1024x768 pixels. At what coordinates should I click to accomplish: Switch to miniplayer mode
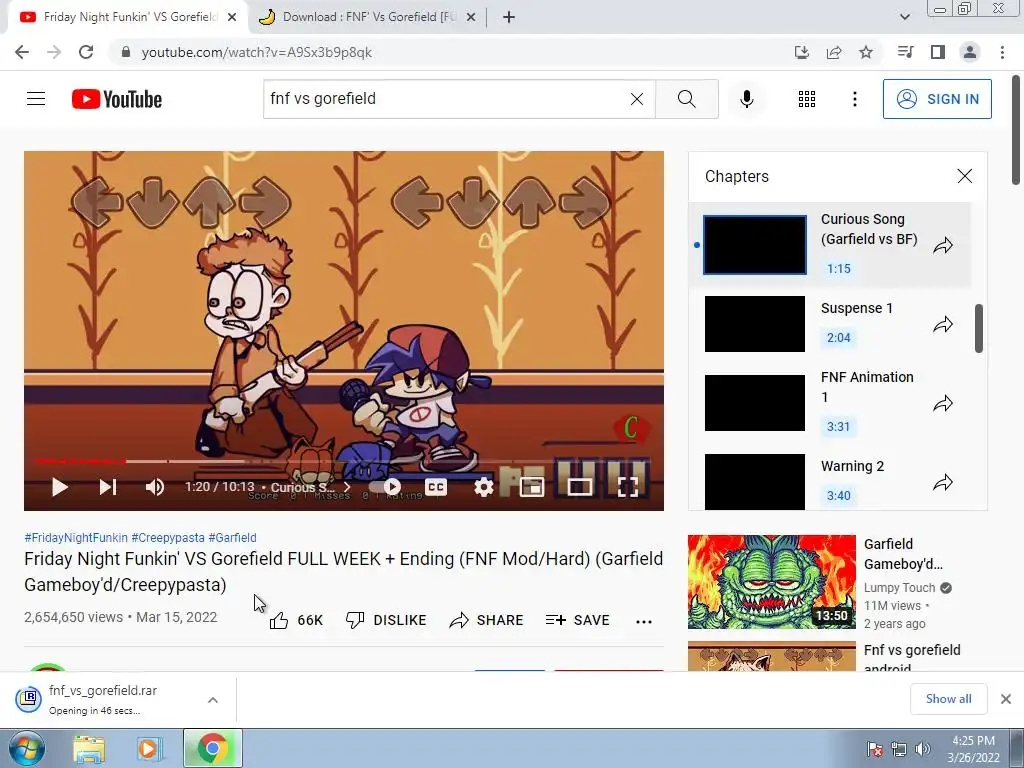tap(532, 487)
